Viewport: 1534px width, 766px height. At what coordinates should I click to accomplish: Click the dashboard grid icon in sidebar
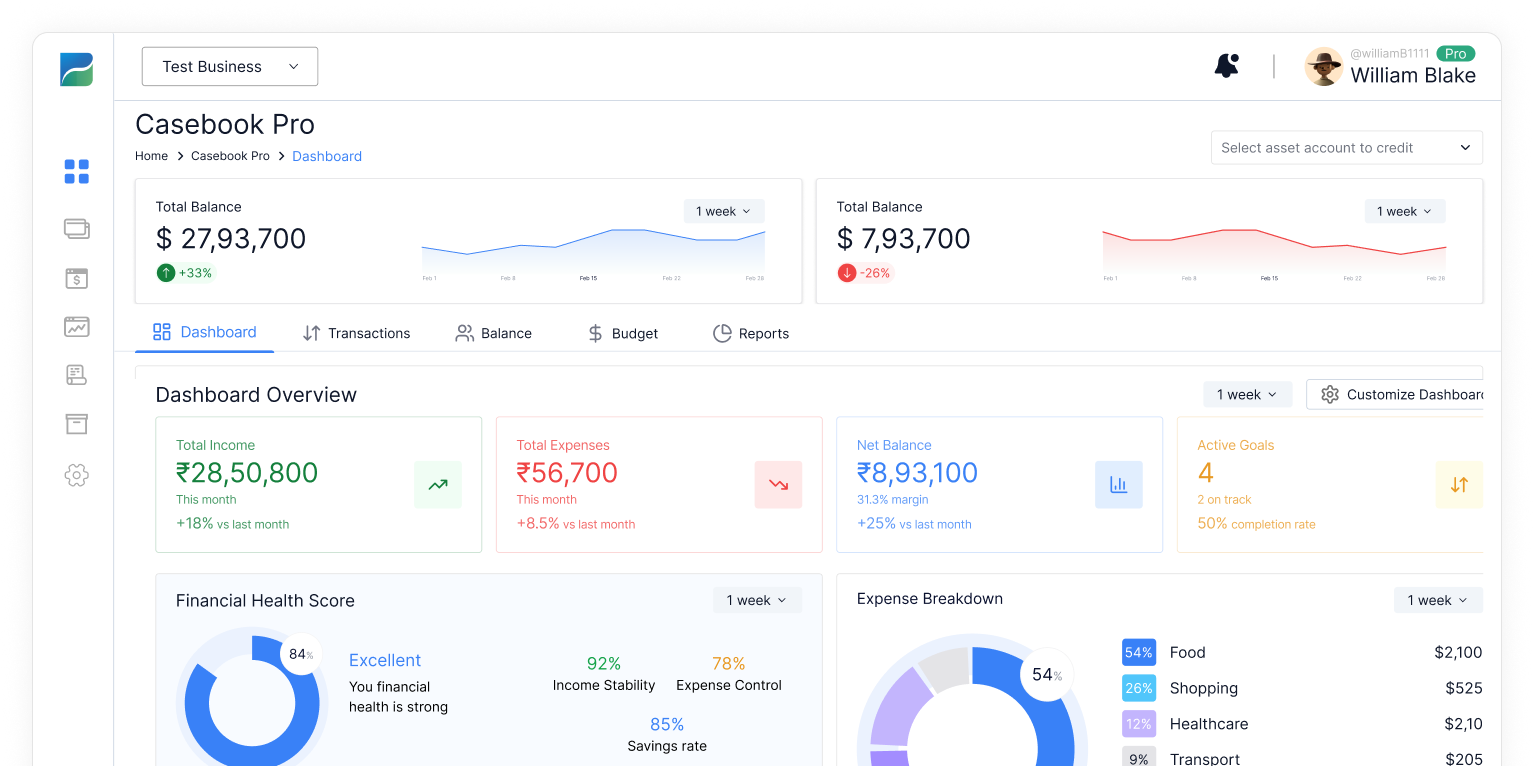(77, 172)
